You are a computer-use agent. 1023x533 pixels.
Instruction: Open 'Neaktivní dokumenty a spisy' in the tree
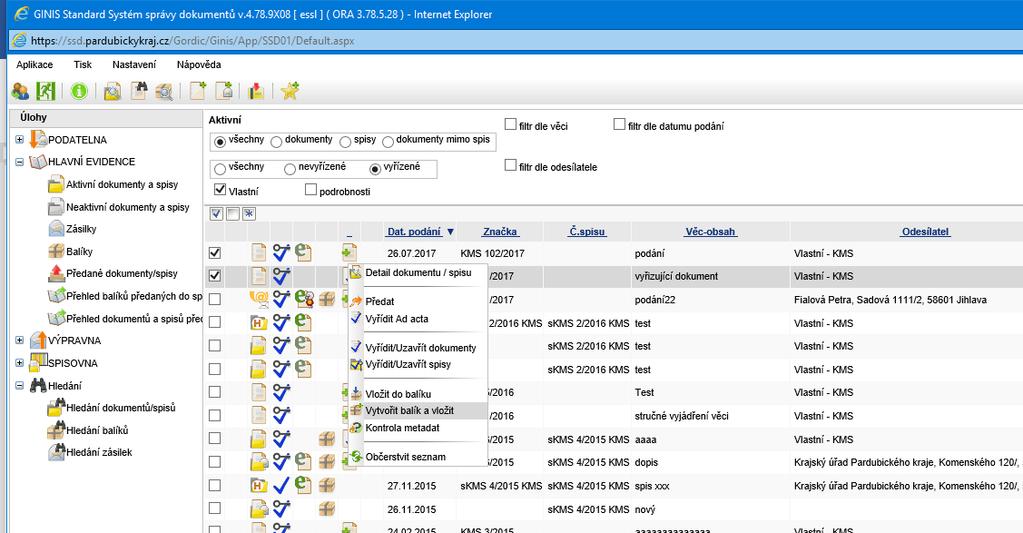[x=128, y=207]
